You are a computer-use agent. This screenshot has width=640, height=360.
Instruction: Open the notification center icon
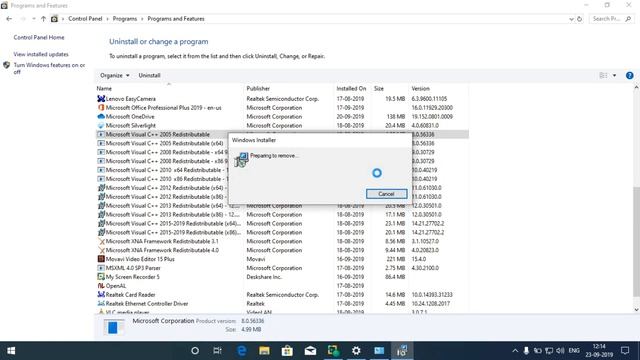click(625, 351)
